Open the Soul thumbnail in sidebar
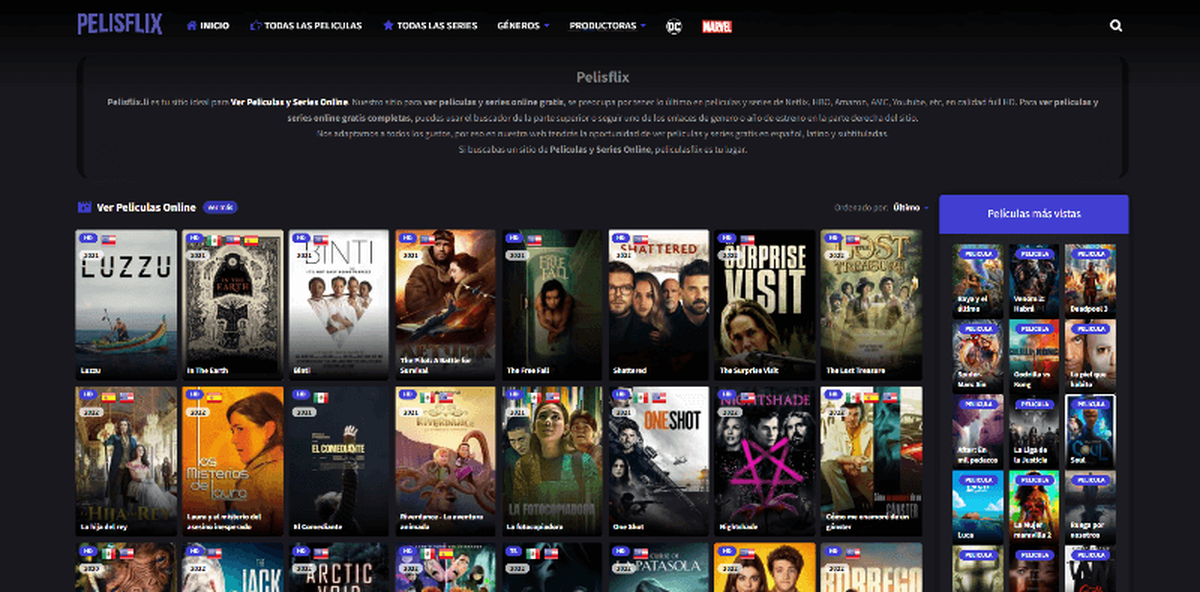The width and height of the screenshot is (1200, 592). pyautogui.click(x=1090, y=432)
